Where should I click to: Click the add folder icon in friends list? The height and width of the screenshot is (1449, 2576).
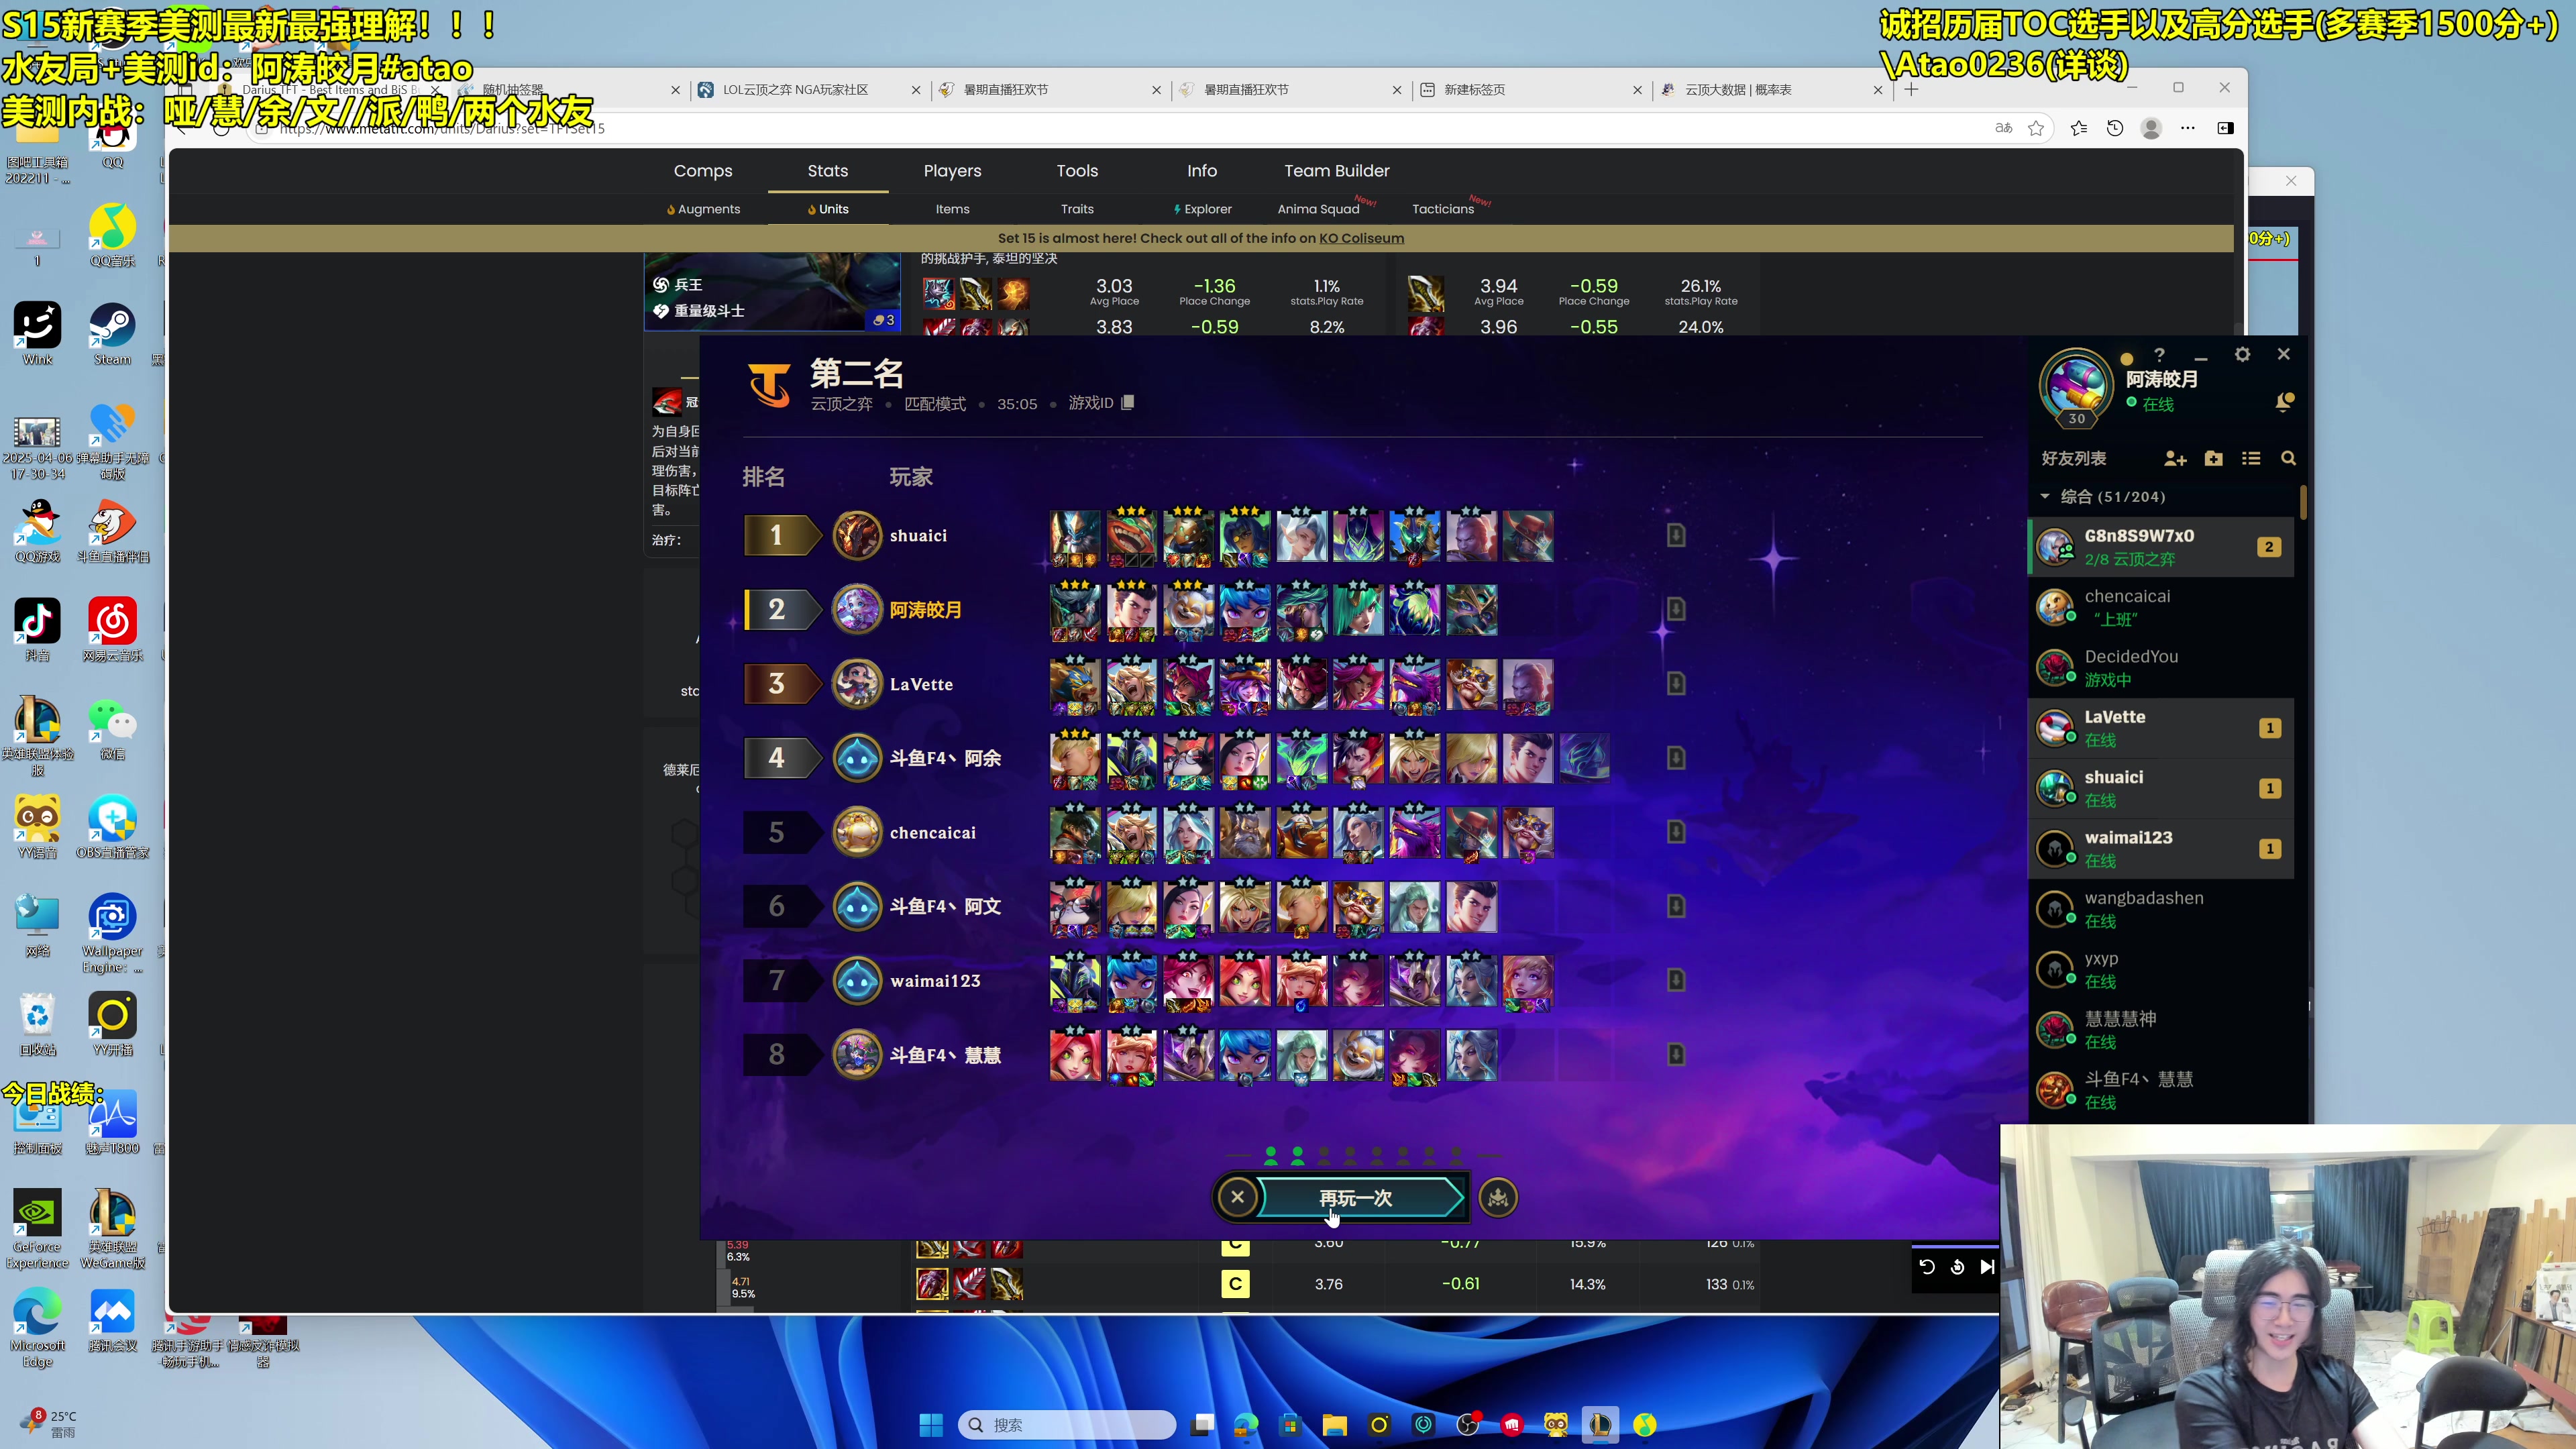tap(2213, 458)
